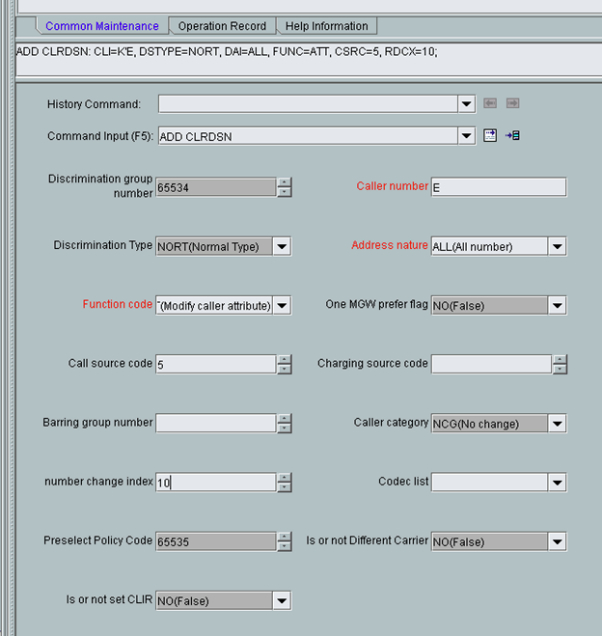
Task: Open the Is or not Different Carrier dropdown
Action: coord(557,541)
